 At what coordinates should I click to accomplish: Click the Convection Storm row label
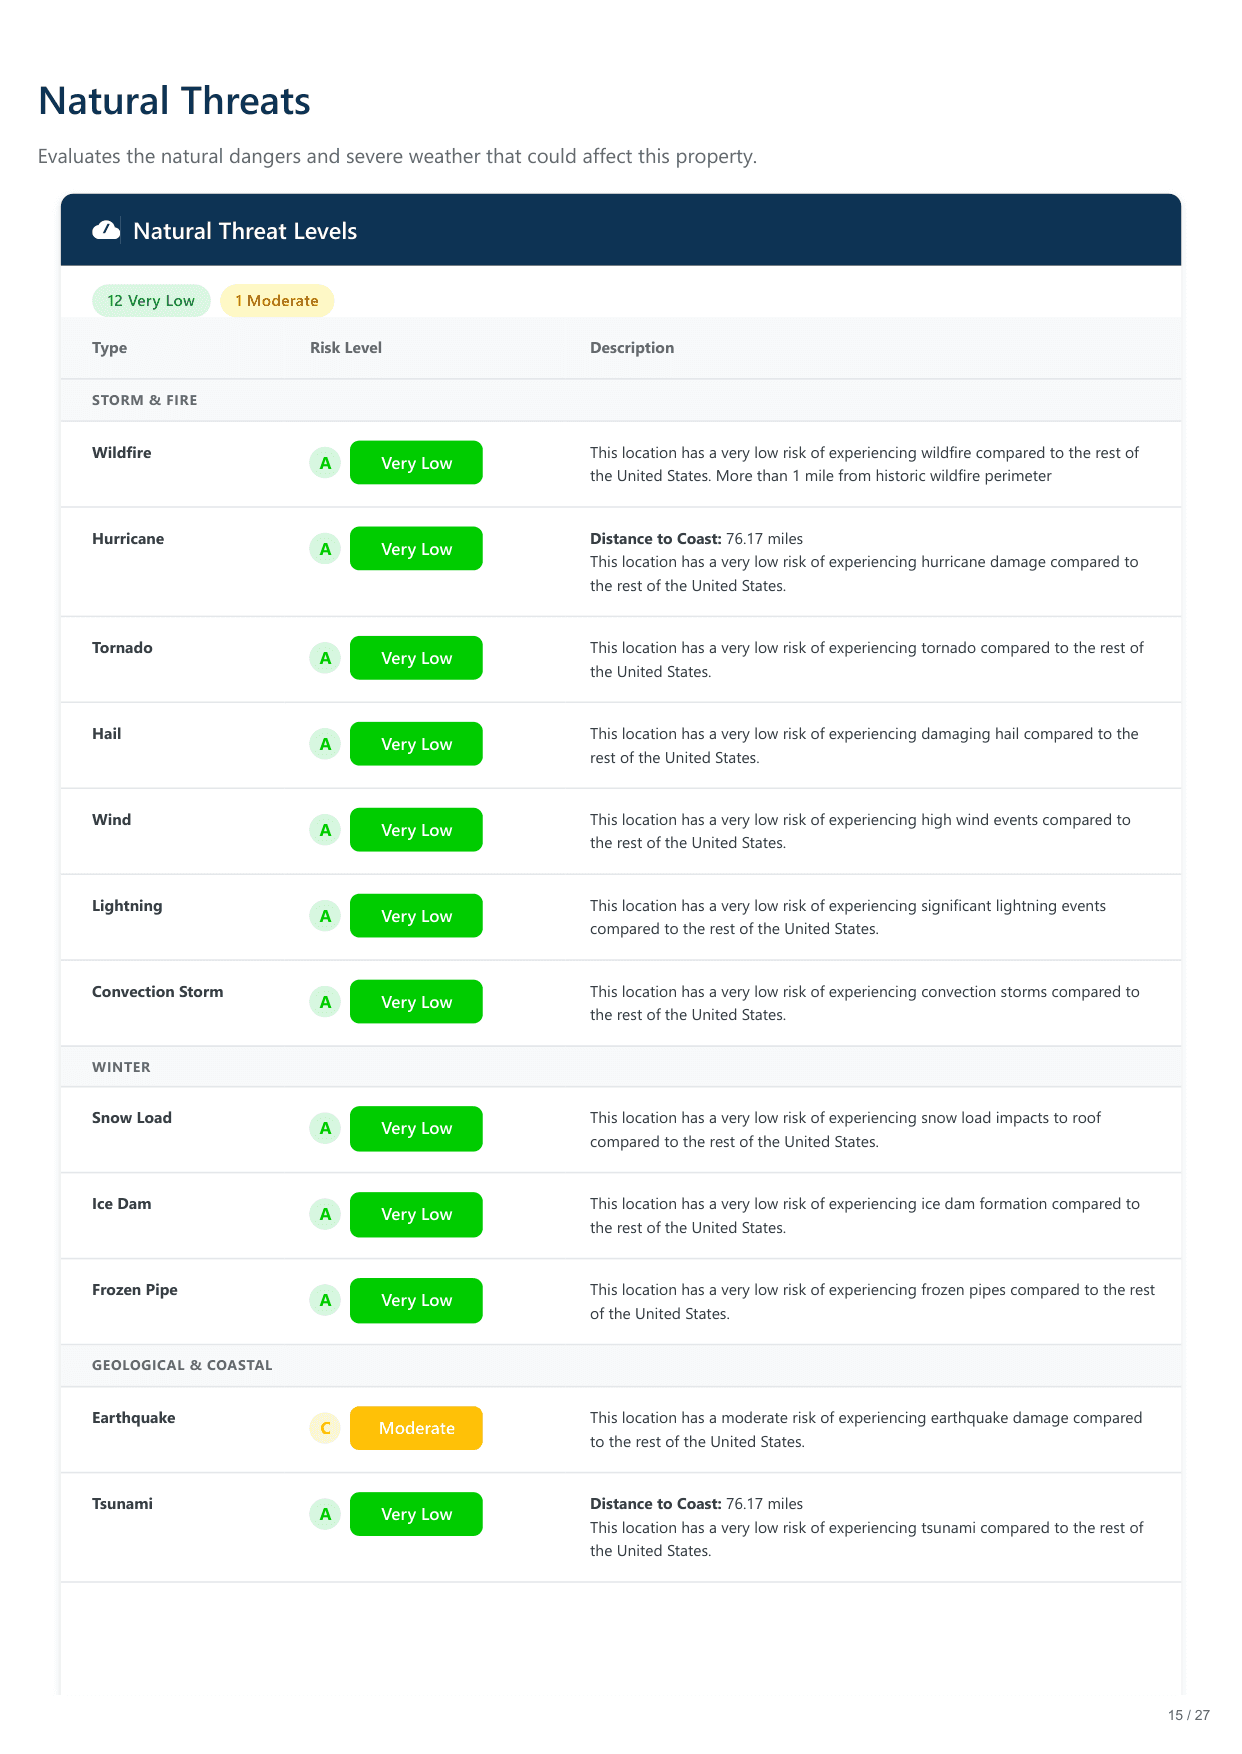[158, 992]
